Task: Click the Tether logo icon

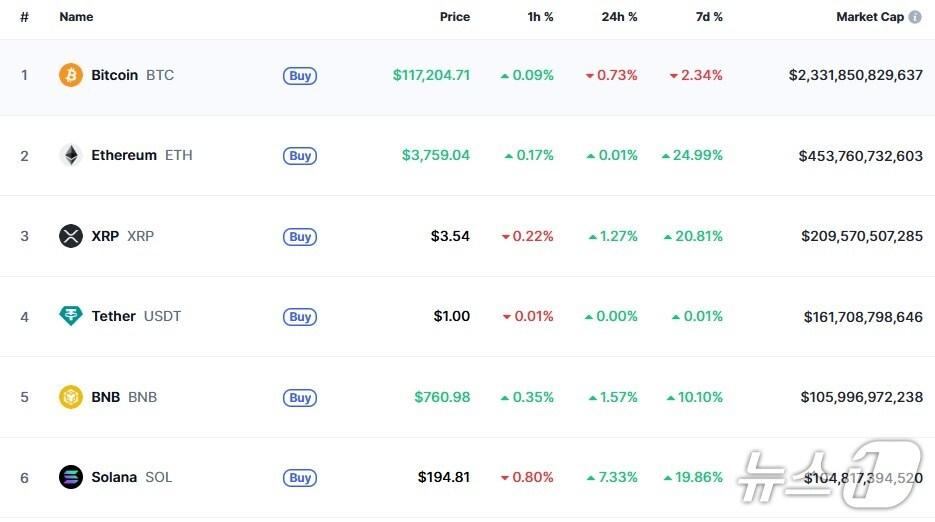Action: pyautogui.click(x=71, y=316)
